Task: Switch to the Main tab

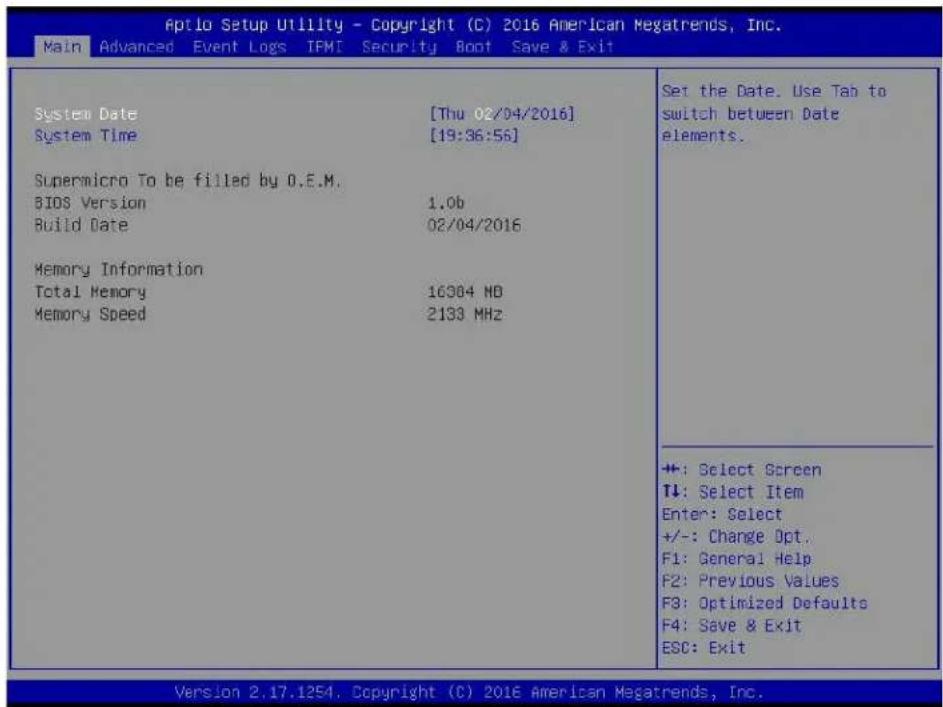Action: [x=63, y=47]
